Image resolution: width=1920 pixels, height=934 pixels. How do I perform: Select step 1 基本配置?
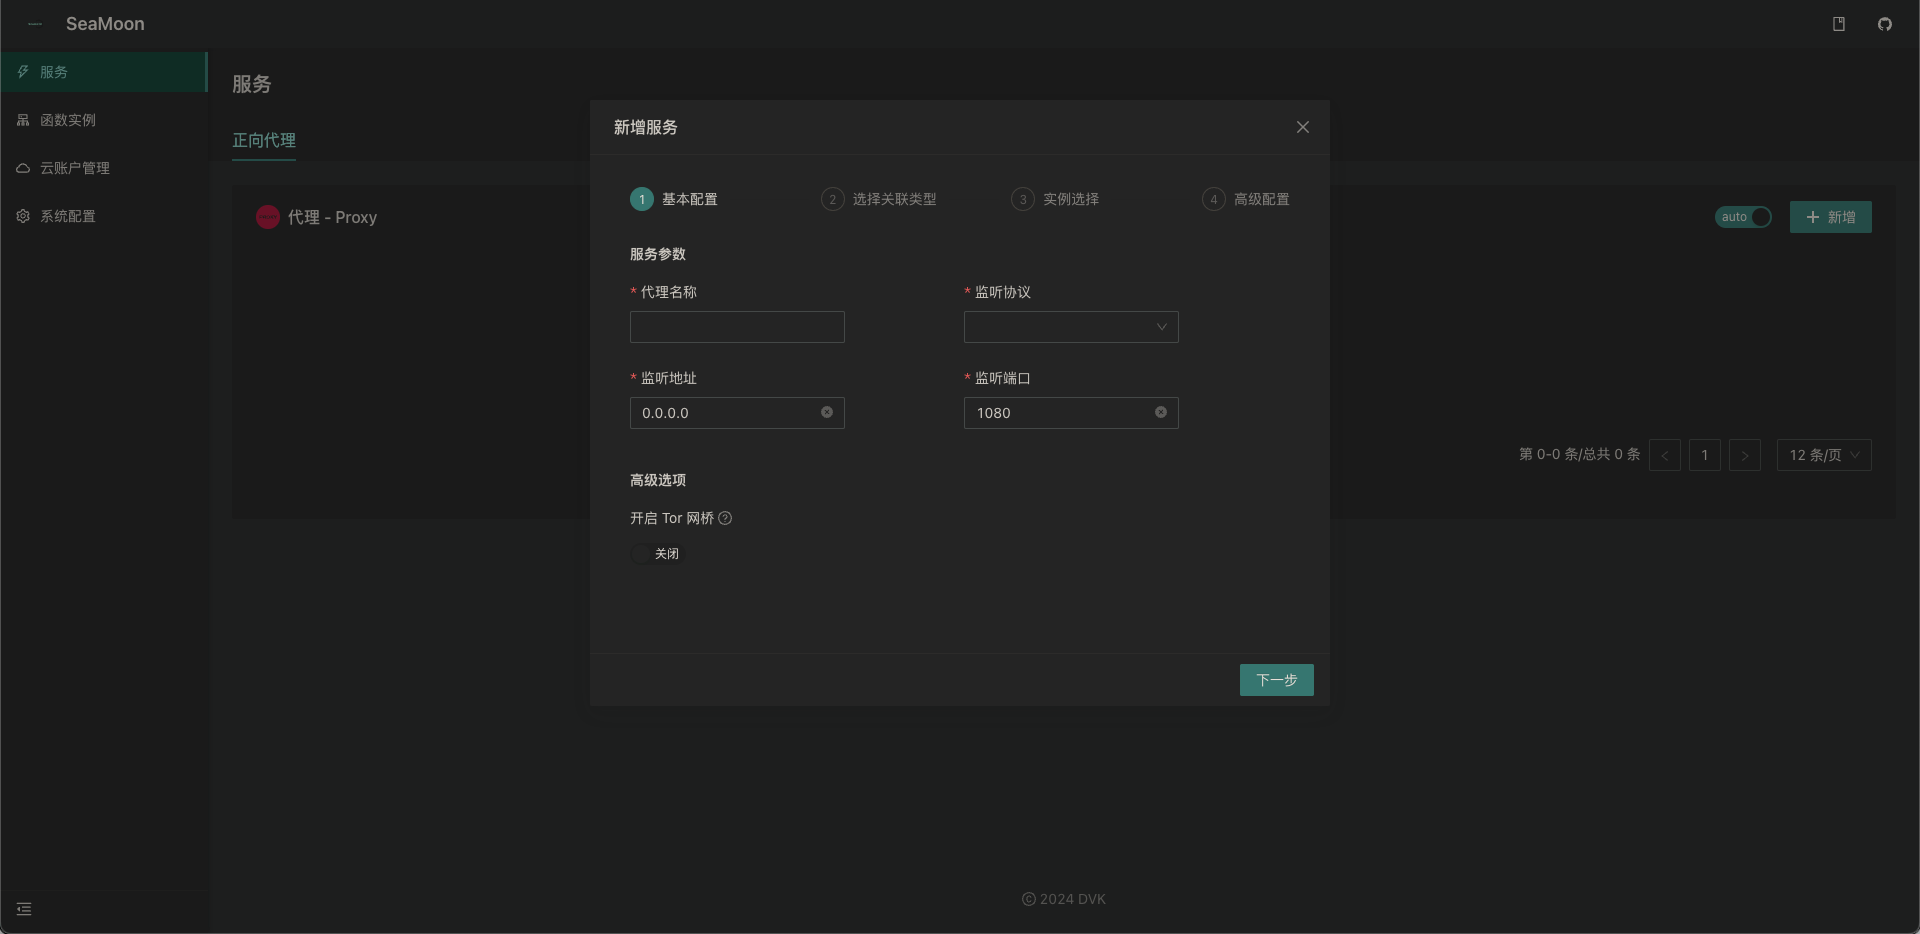click(674, 199)
